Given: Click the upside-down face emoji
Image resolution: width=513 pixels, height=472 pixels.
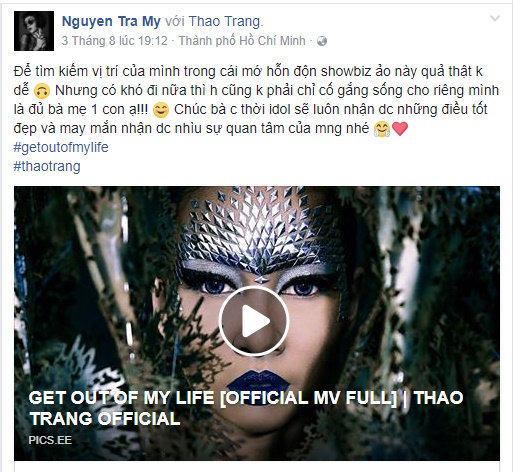Looking at the screenshot, I should (x=42, y=91).
